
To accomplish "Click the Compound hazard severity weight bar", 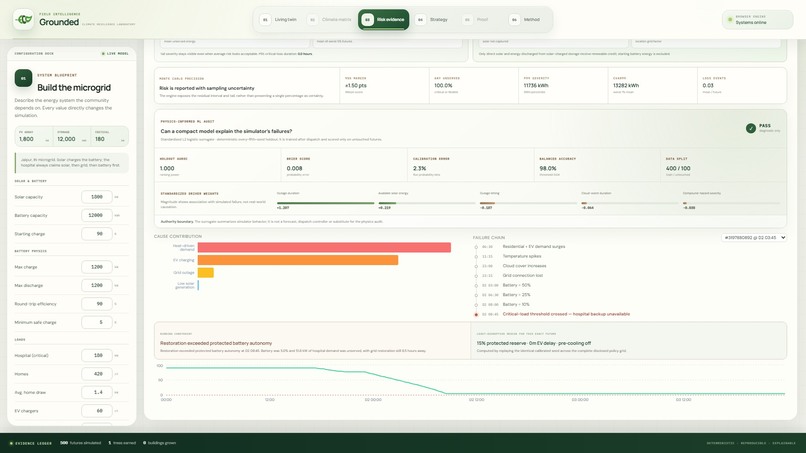I will (x=731, y=203).
